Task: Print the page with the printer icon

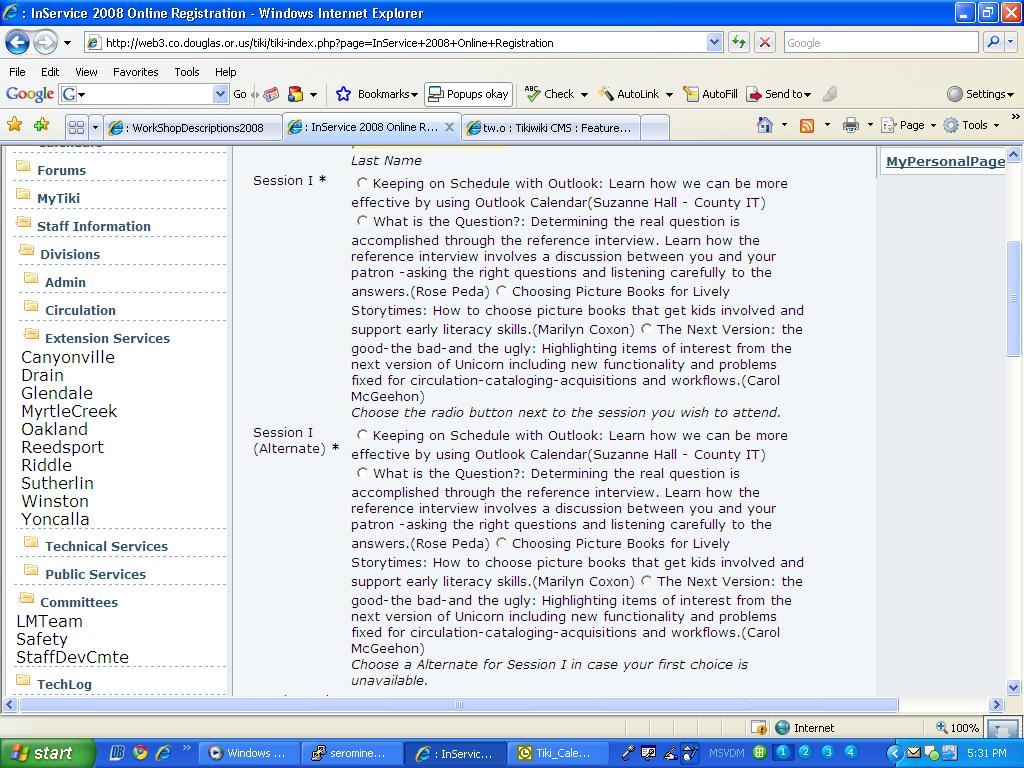Action: [850, 125]
